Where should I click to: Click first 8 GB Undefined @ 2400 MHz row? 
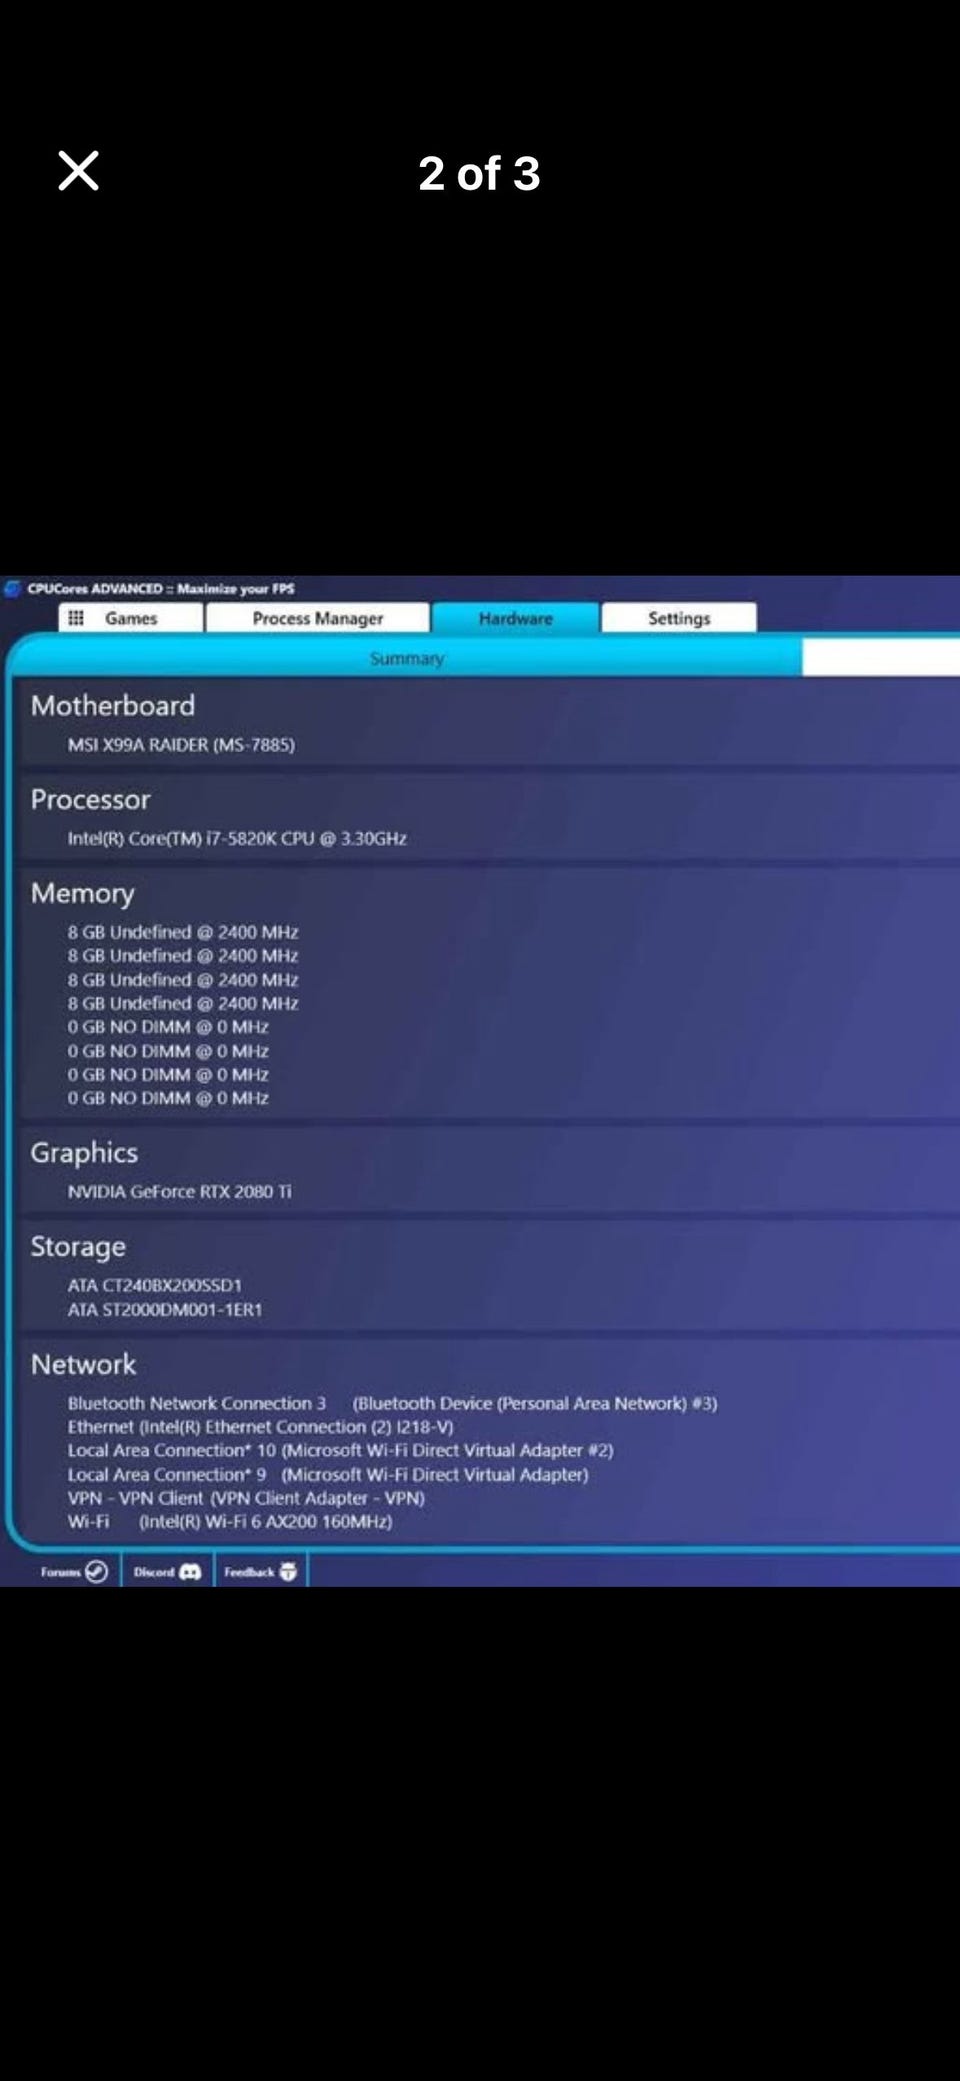(183, 932)
